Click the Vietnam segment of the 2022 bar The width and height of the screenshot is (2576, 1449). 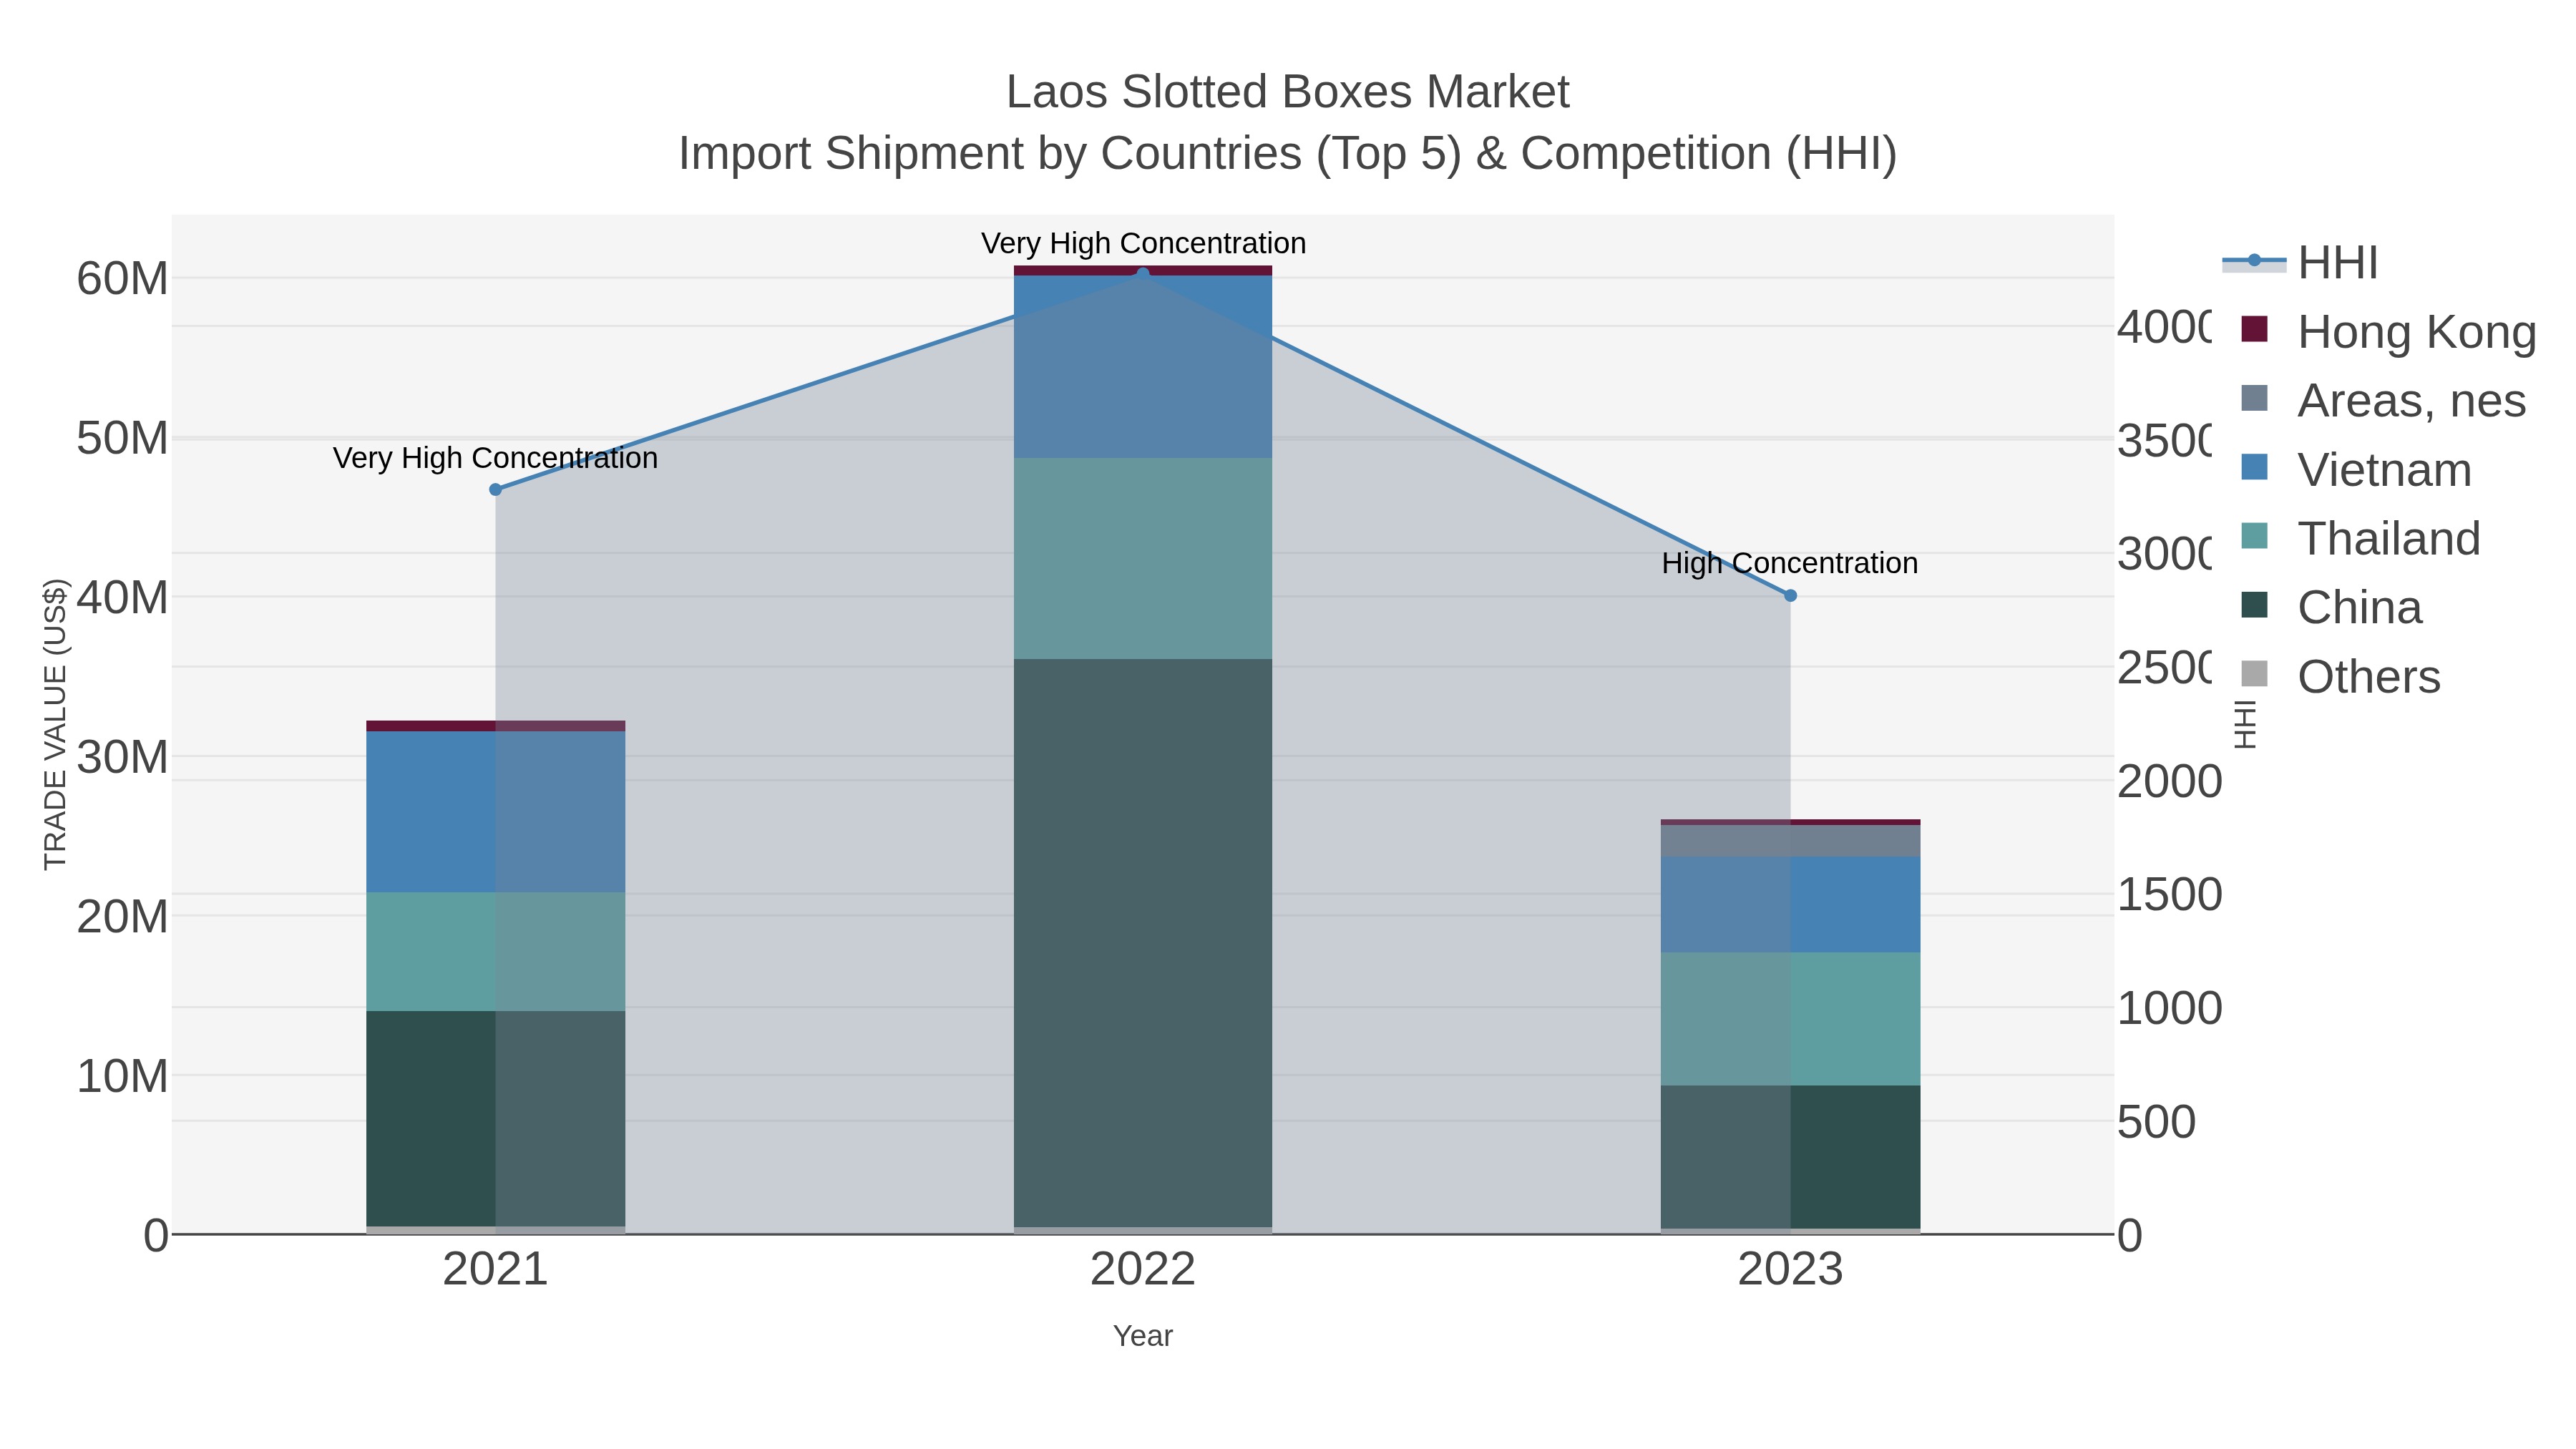point(1143,367)
